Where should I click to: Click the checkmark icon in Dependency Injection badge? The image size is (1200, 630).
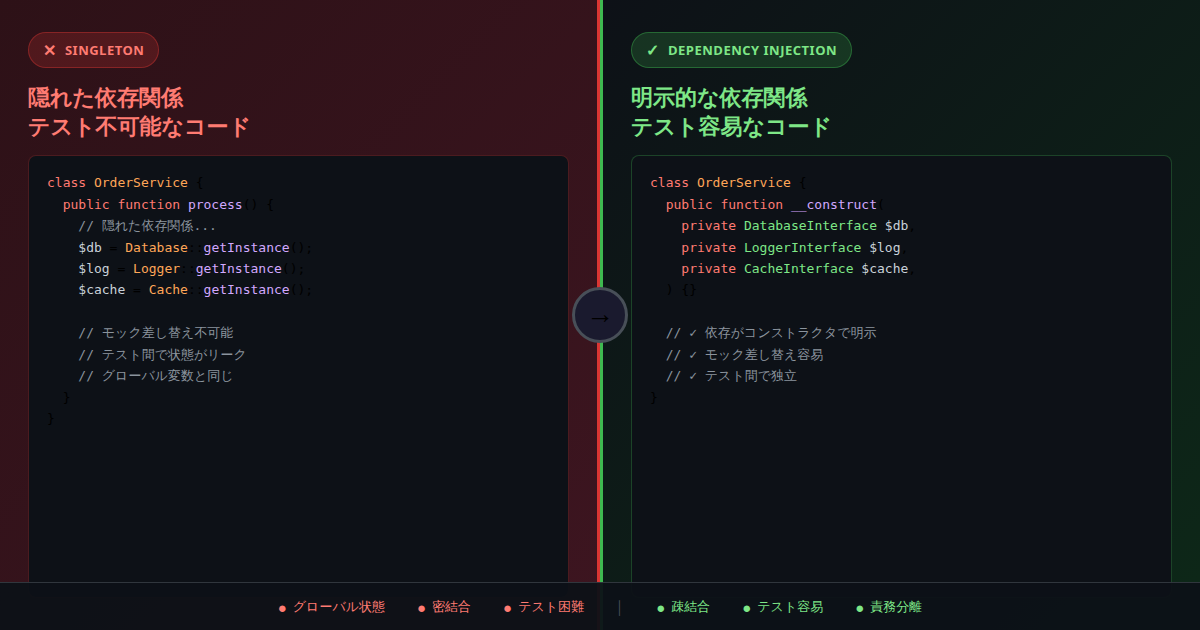coord(653,50)
